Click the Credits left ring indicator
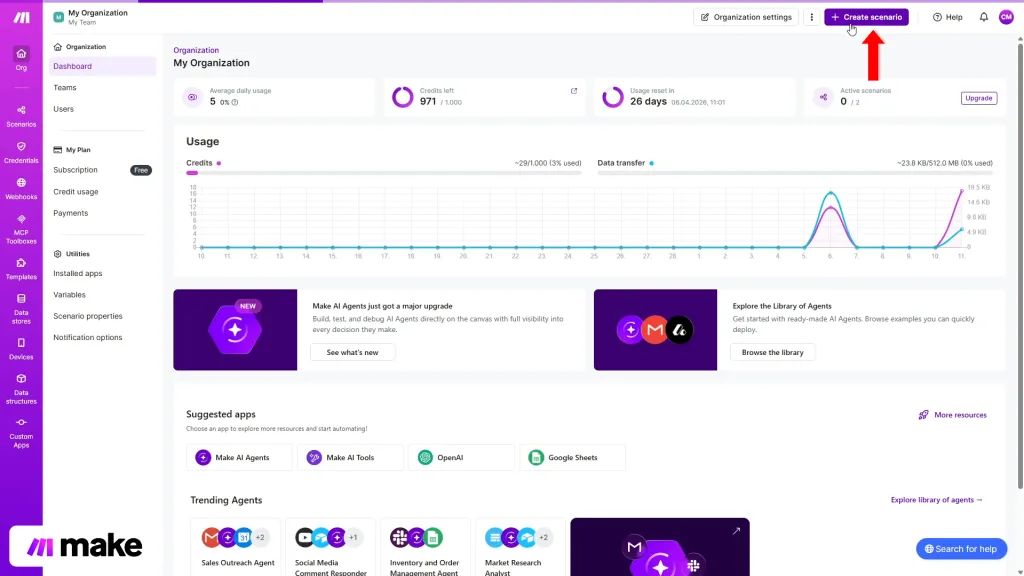This screenshot has height=576, width=1024. (x=402, y=97)
